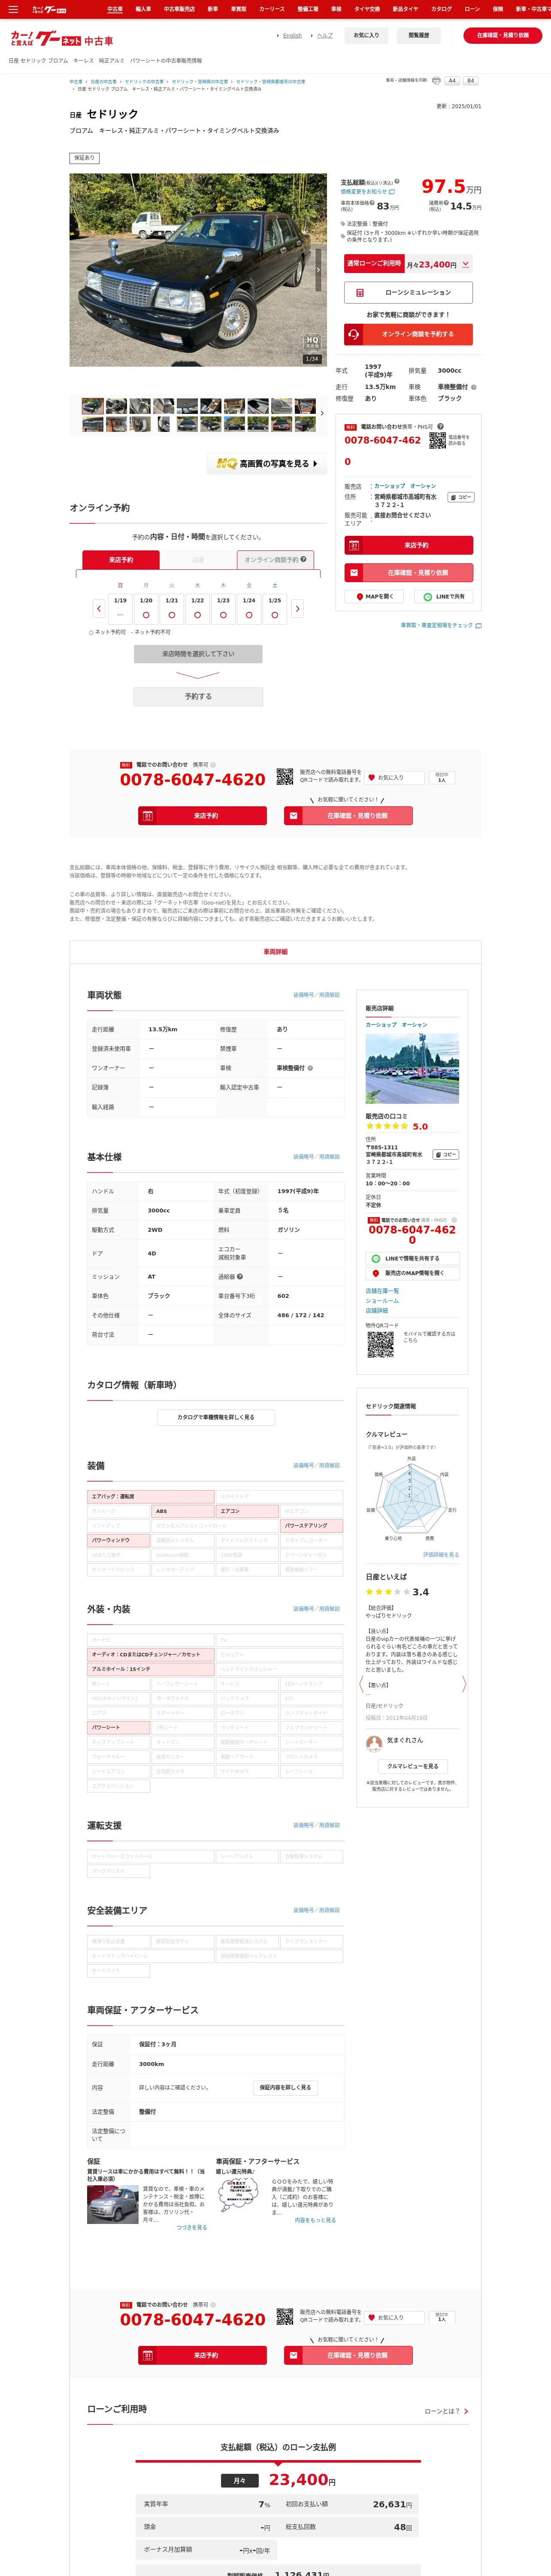Open the hamburger menu in the red header
This screenshot has height=2576, width=551.
pyautogui.click(x=13, y=9)
